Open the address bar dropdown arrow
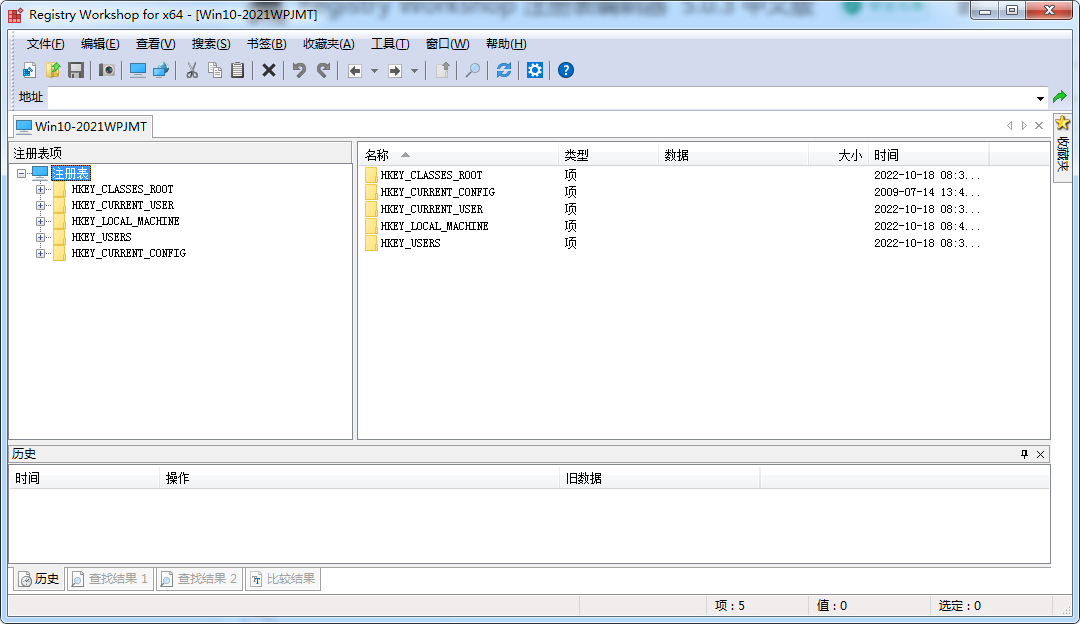Viewport: 1080px width, 624px height. pyautogui.click(x=1042, y=96)
